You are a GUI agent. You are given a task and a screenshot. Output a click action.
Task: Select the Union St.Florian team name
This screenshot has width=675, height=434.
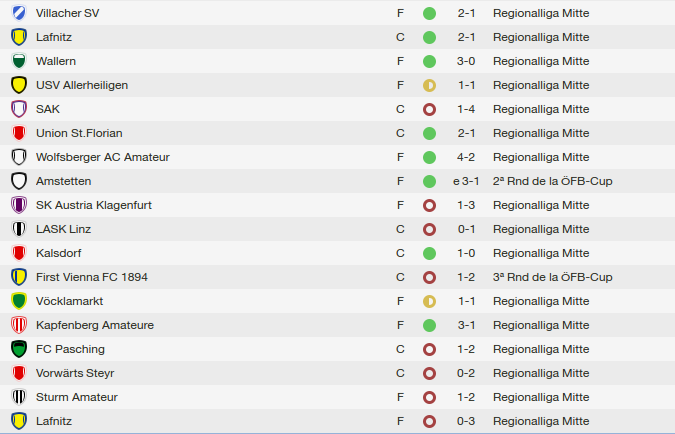[x=79, y=133]
